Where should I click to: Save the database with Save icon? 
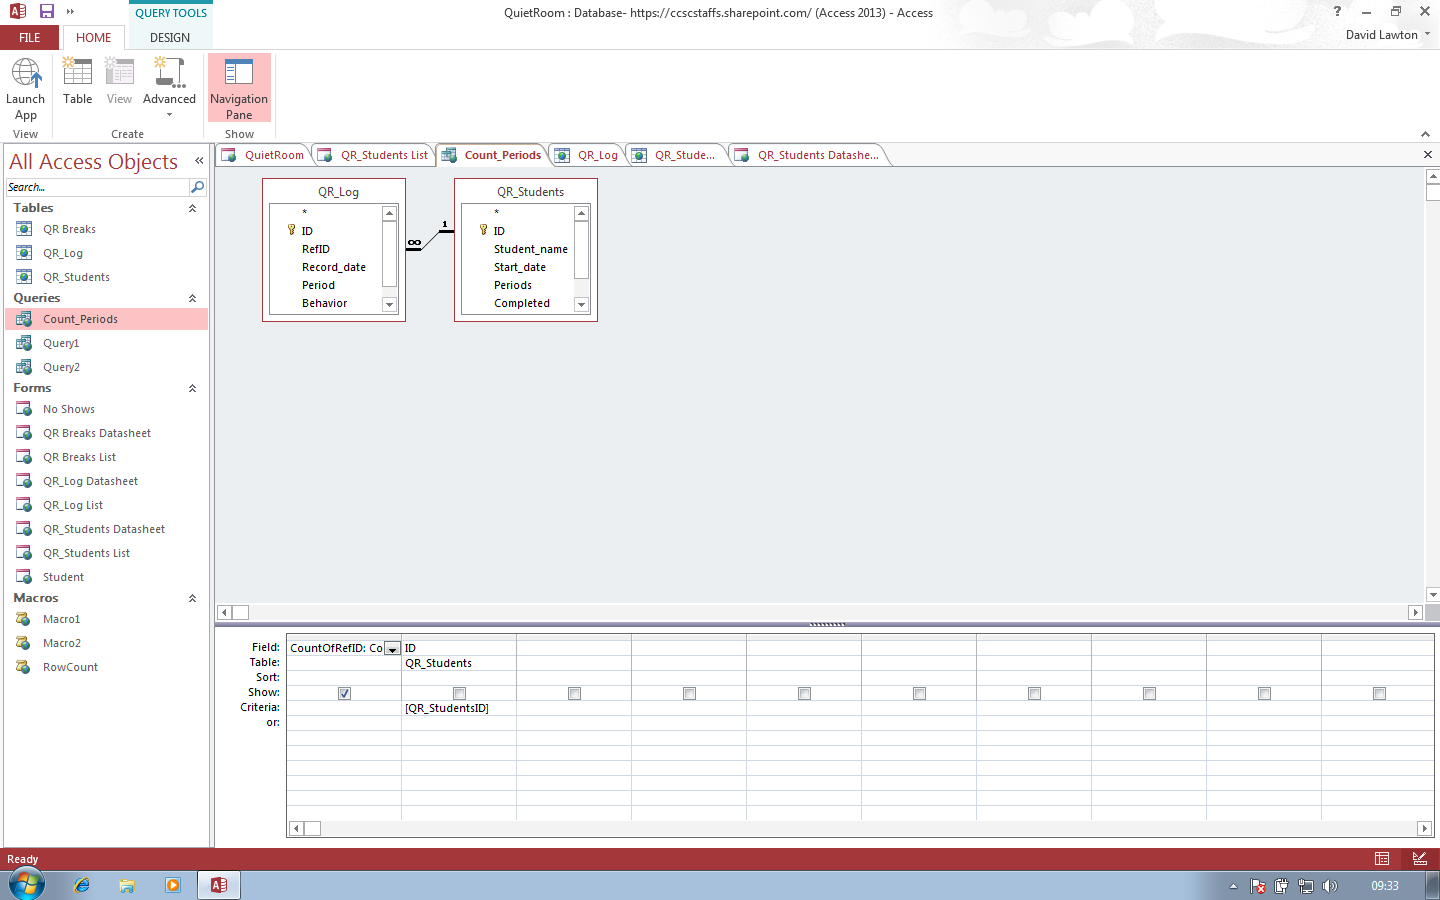[x=47, y=11]
